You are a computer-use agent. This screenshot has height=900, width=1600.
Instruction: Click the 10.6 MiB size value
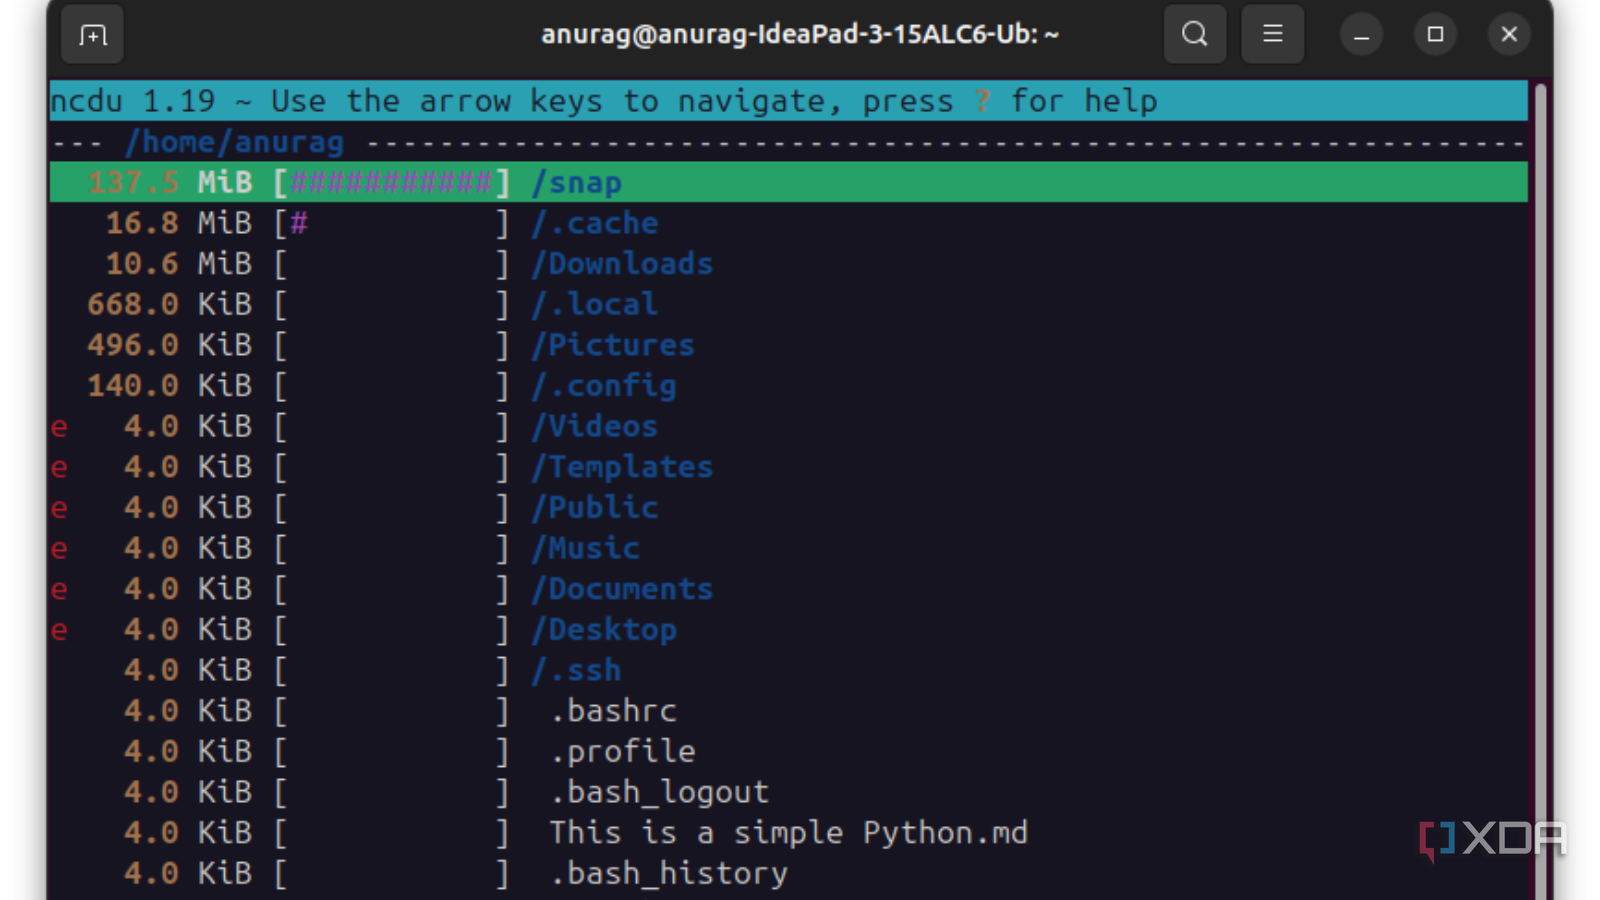tap(179, 264)
